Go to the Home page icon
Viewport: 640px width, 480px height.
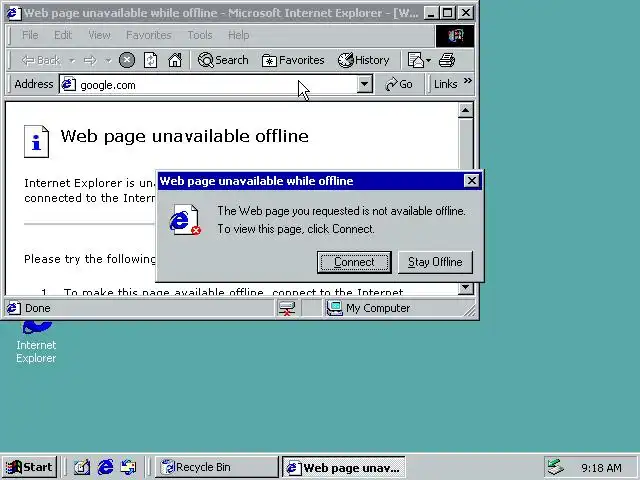(x=175, y=60)
